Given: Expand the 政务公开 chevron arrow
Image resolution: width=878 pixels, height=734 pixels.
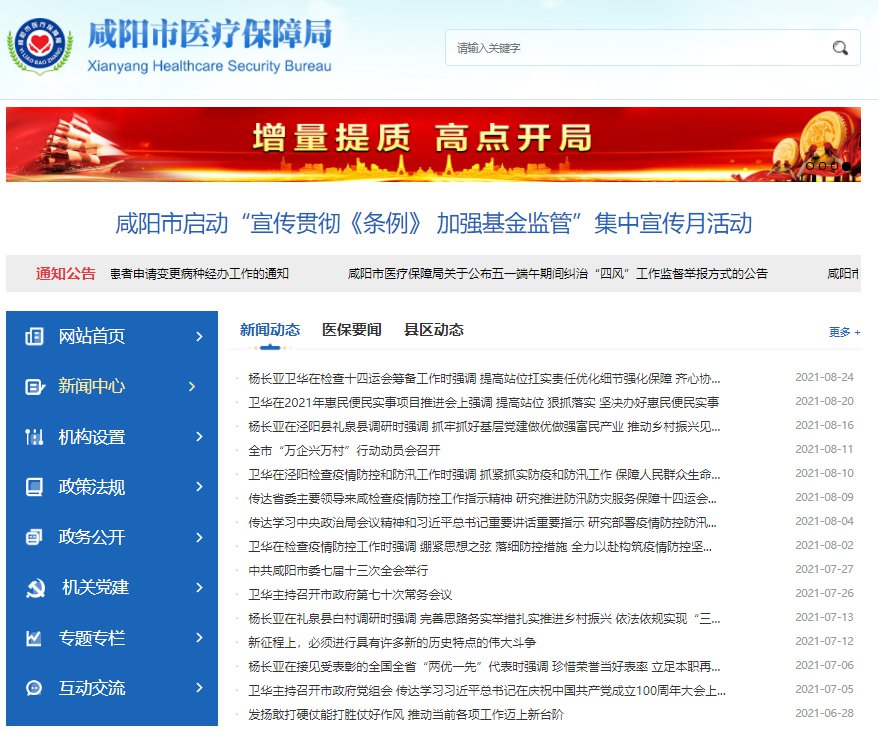Looking at the screenshot, I should [199, 537].
